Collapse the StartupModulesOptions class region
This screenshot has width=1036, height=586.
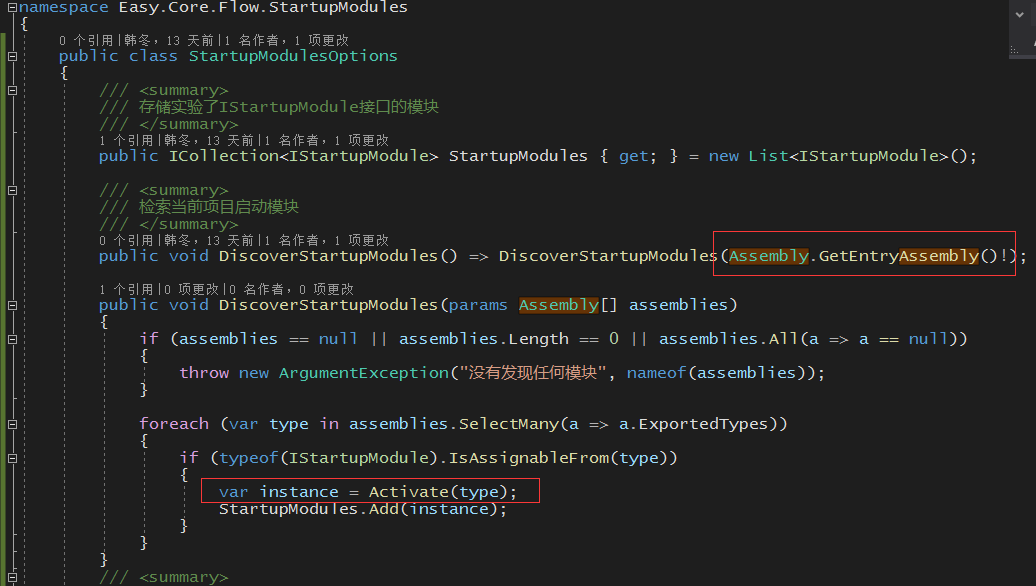coord(12,56)
